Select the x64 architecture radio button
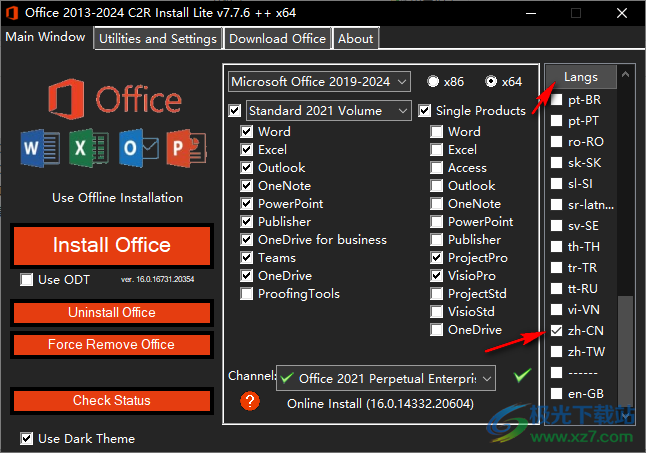 point(491,82)
